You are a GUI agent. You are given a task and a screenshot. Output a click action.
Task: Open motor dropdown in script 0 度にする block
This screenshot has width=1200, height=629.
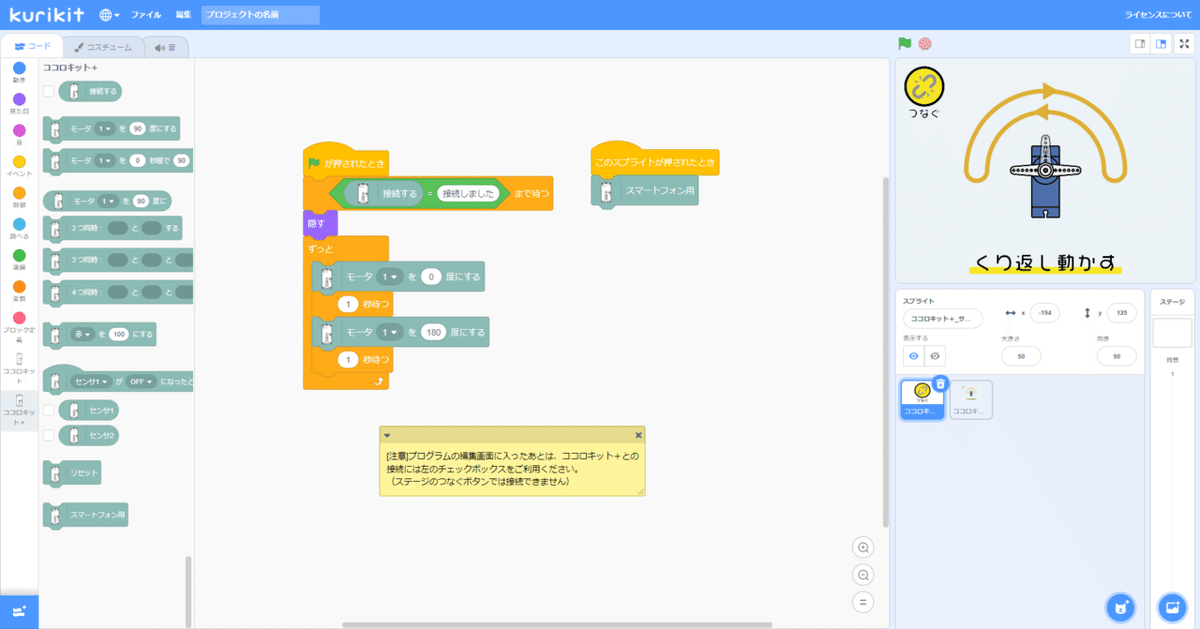[390, 277]
